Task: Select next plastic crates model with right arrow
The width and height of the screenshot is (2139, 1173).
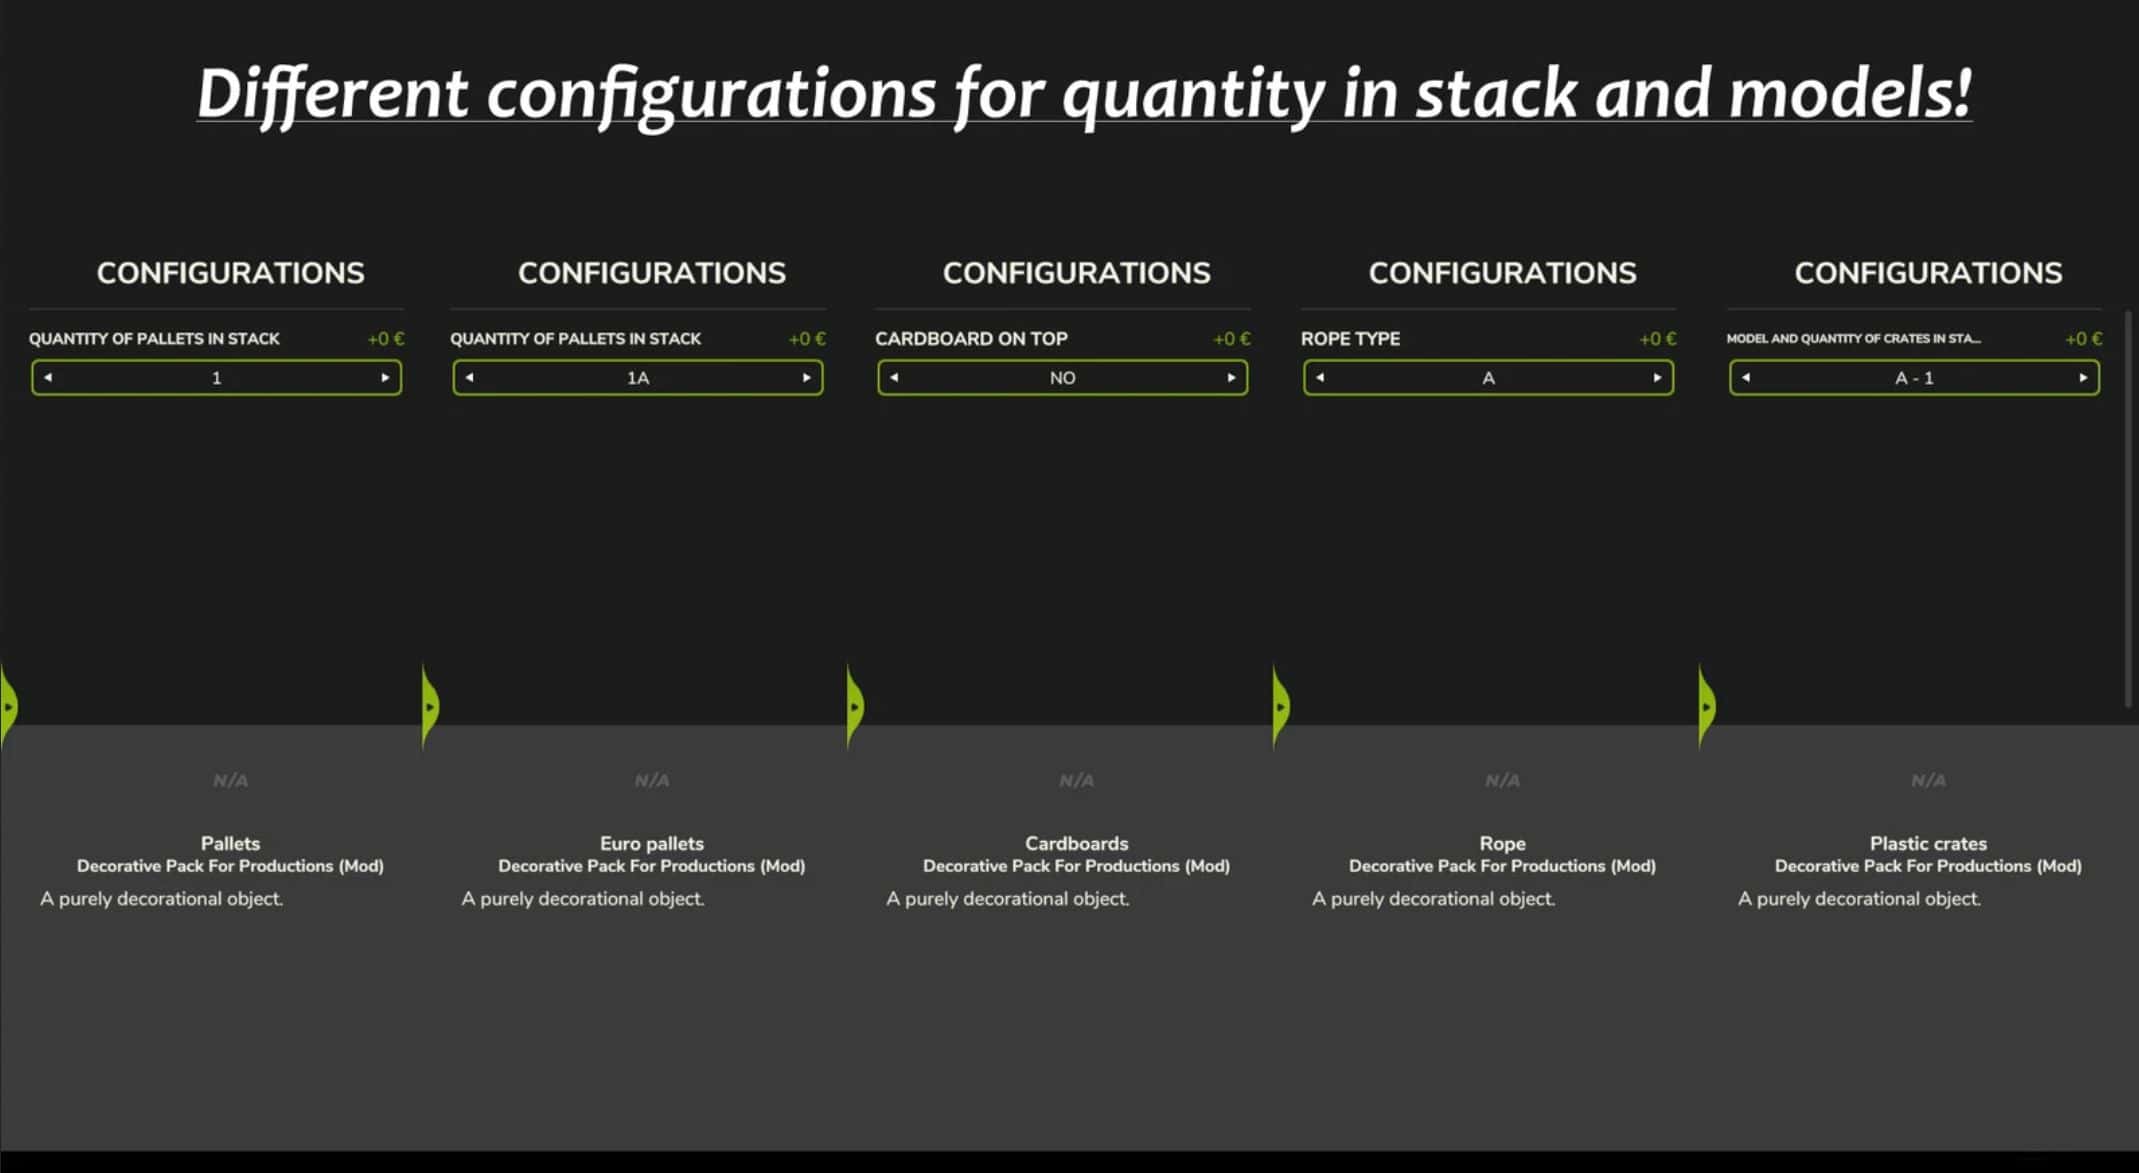Action: coord(2083,378)
